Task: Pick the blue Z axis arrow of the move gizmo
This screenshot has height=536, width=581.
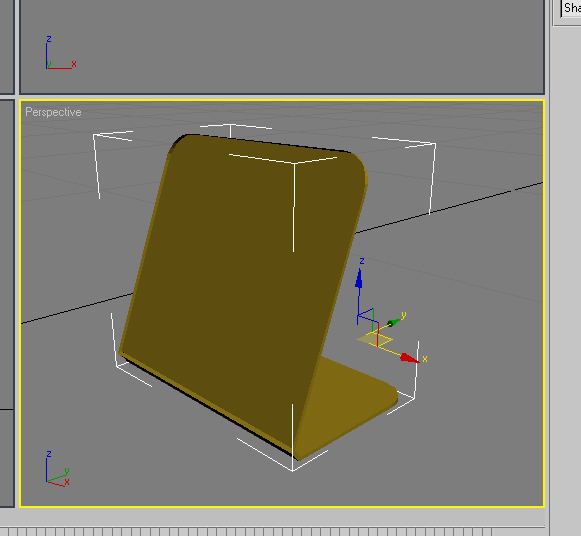Action: tap(358, 279)
